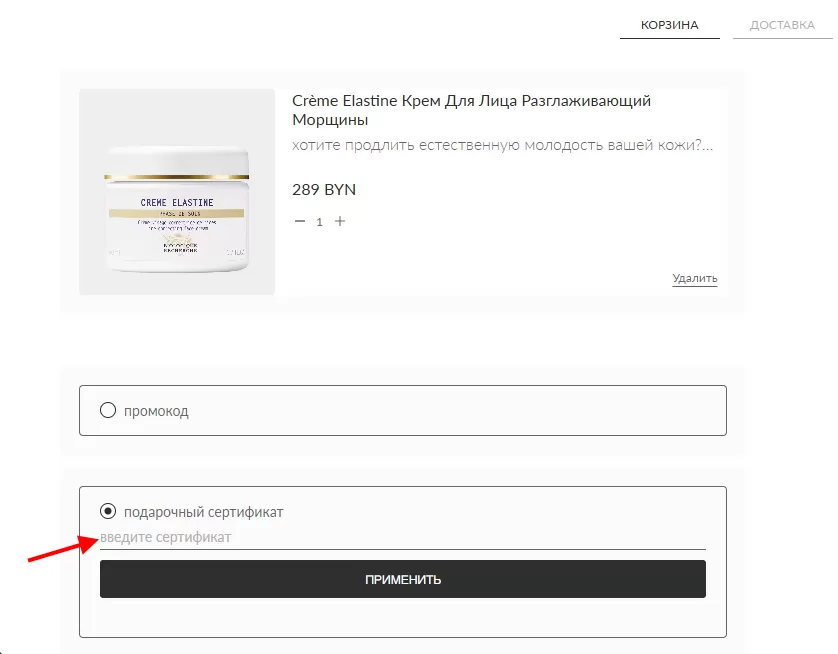Click the red arrow annotation
The width and height of the screenshot is (838, 654).
63,548
